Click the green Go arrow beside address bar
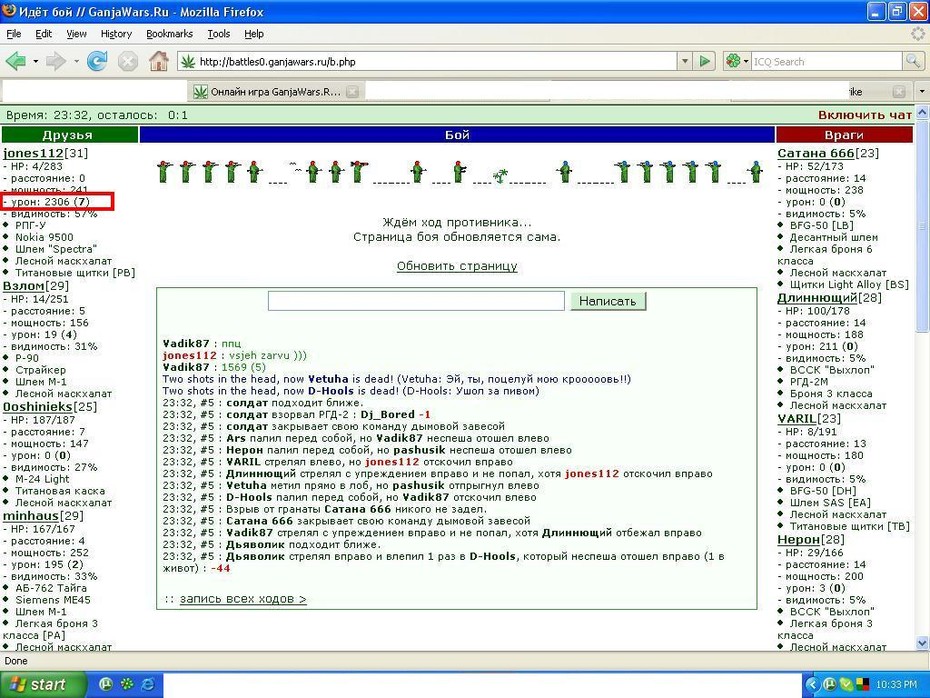 click(705, 61)
